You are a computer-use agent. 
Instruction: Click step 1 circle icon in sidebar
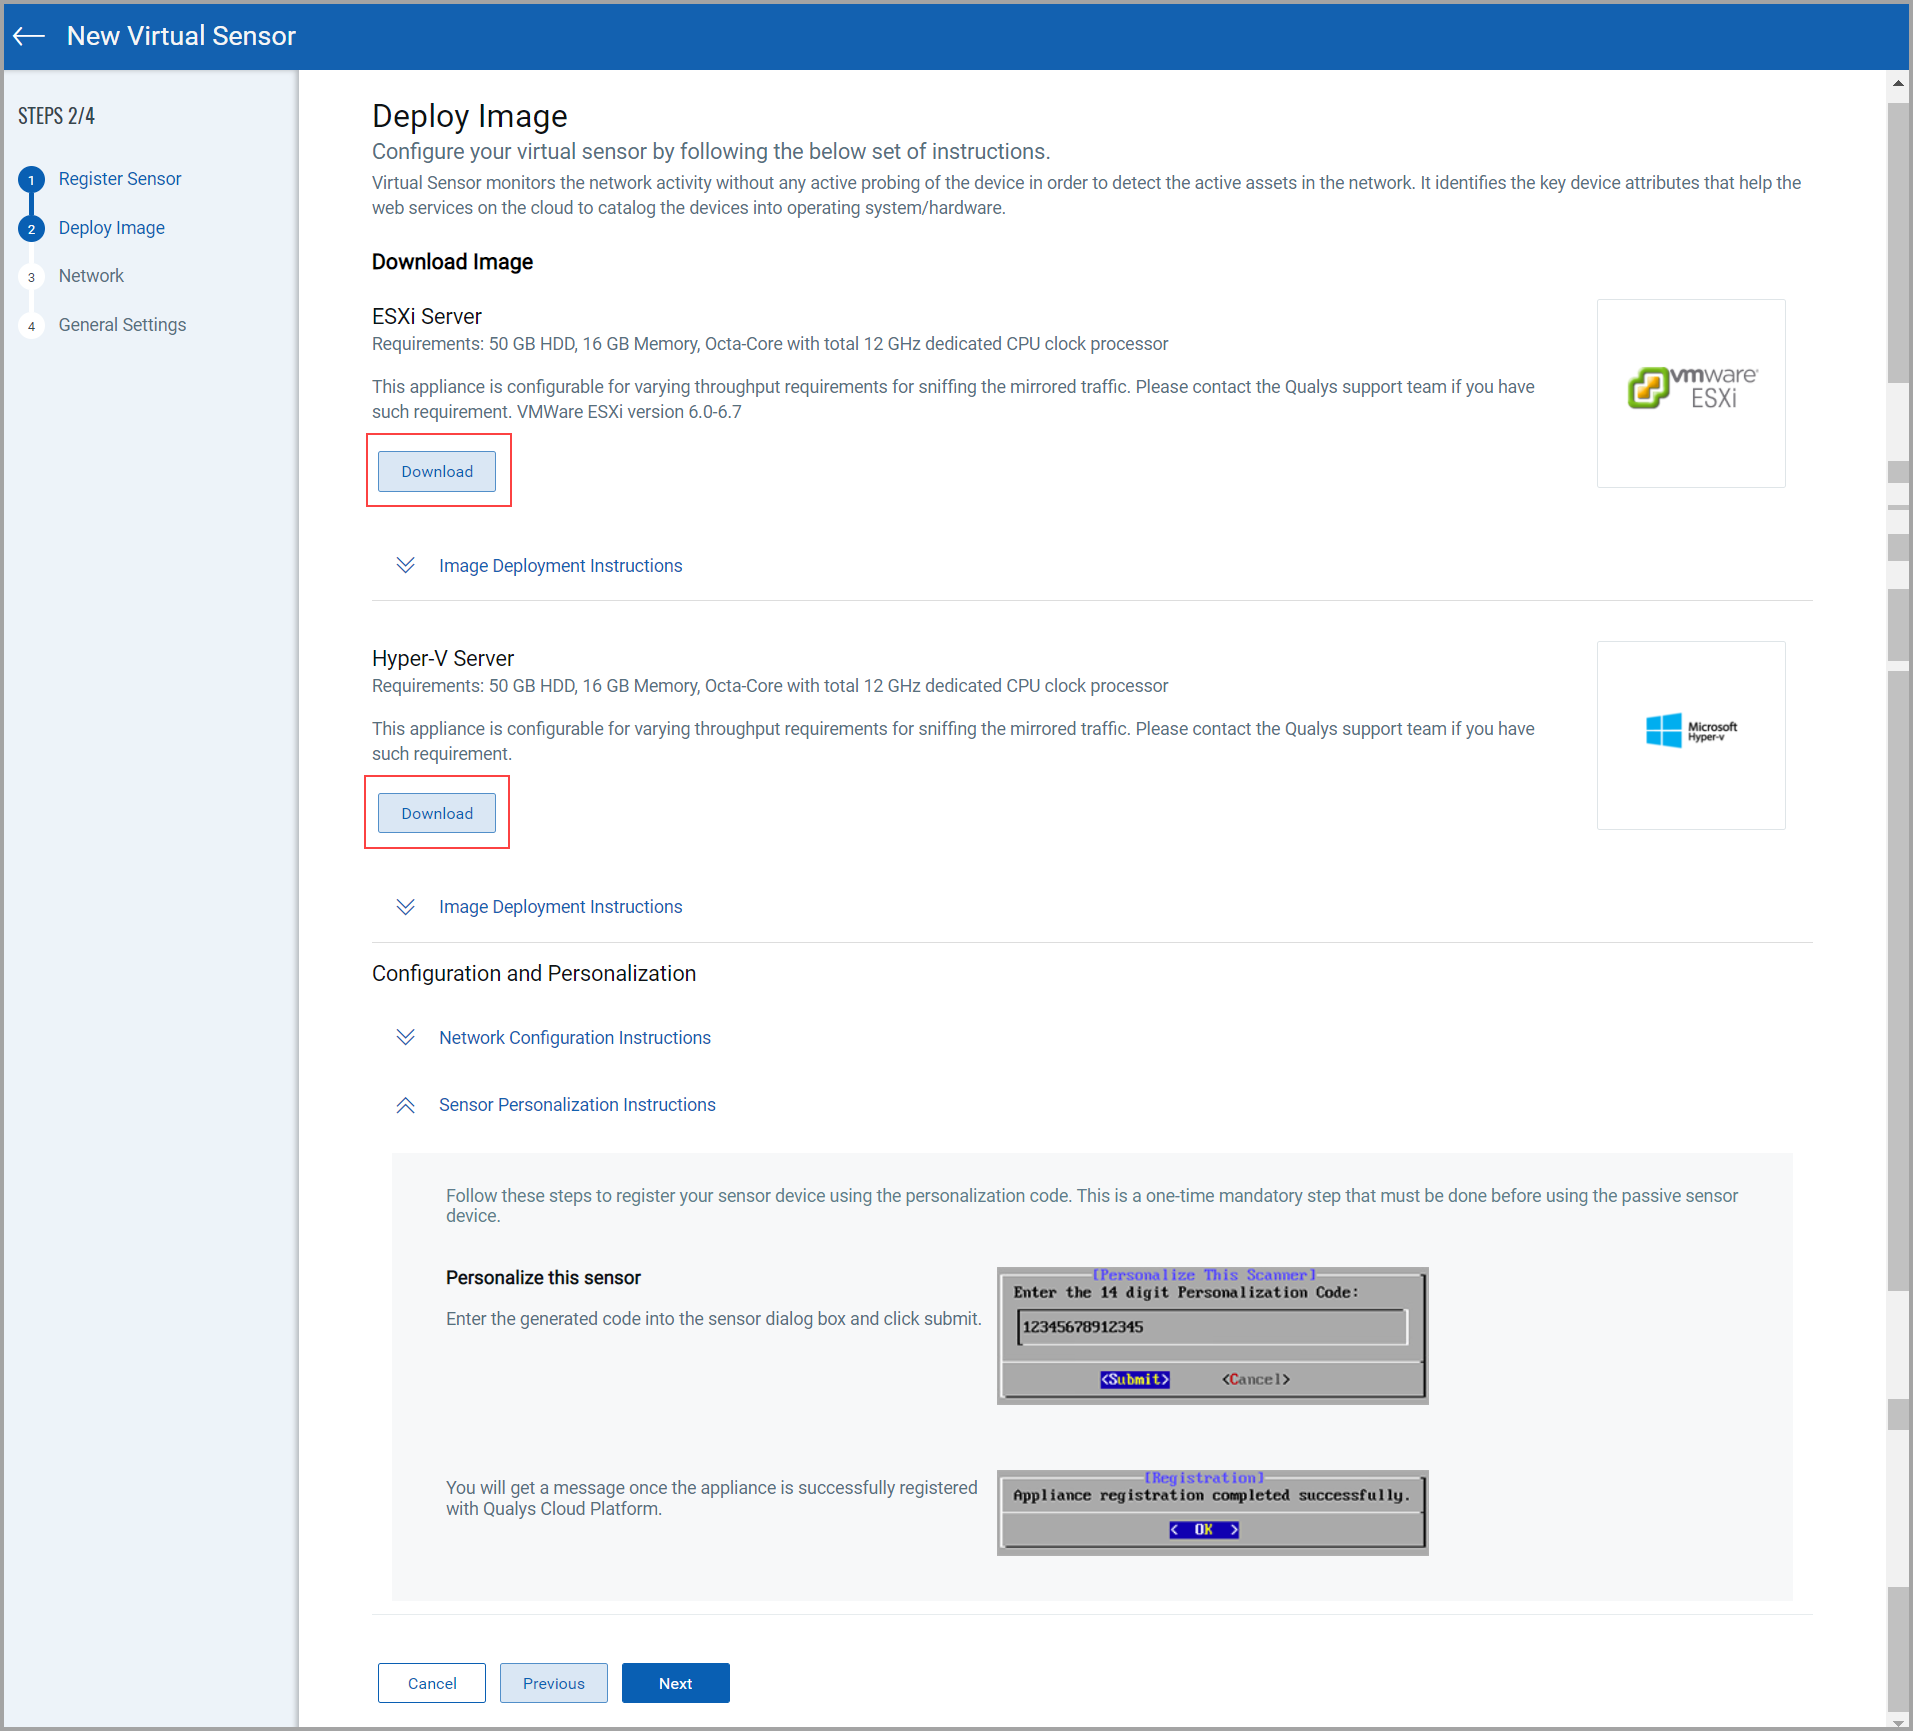31,180
